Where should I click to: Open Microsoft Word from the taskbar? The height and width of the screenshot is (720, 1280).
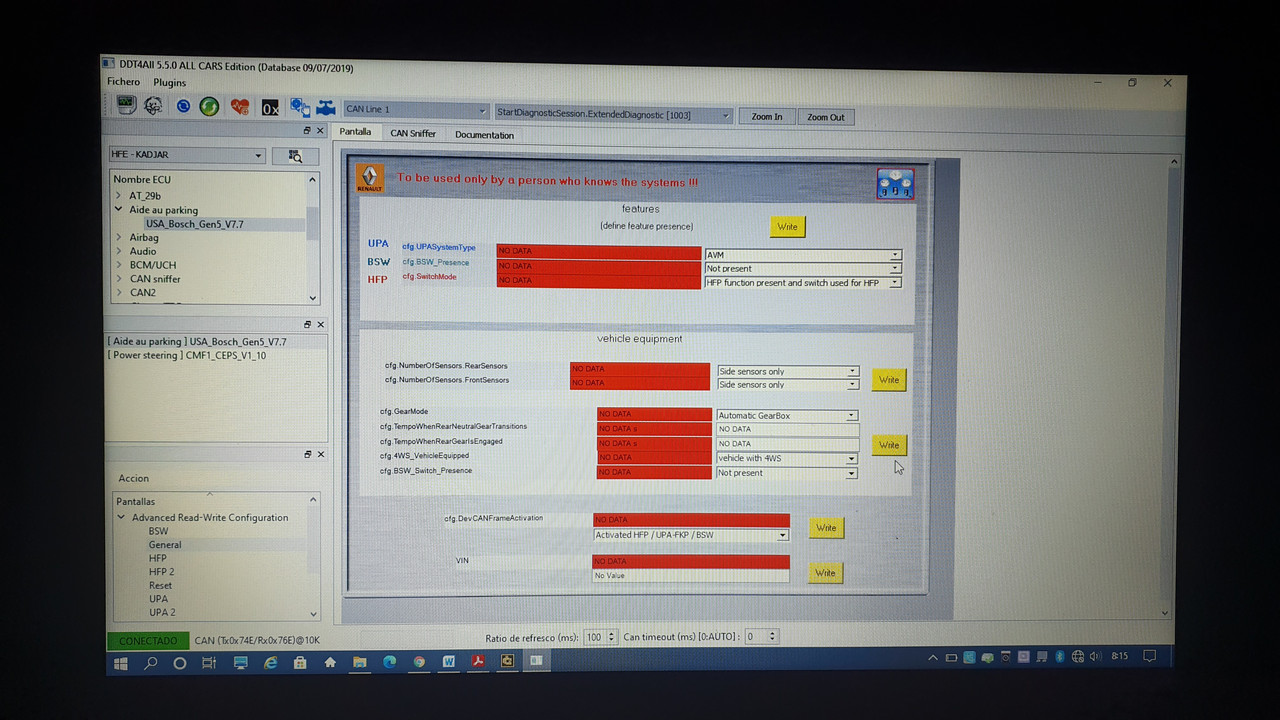(x=449, y=661)
